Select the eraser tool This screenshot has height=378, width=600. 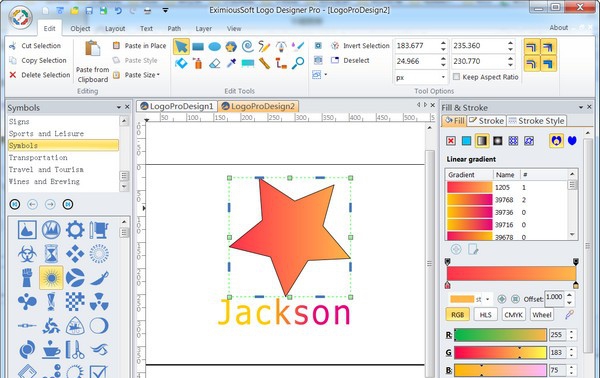tap(214, 63)
